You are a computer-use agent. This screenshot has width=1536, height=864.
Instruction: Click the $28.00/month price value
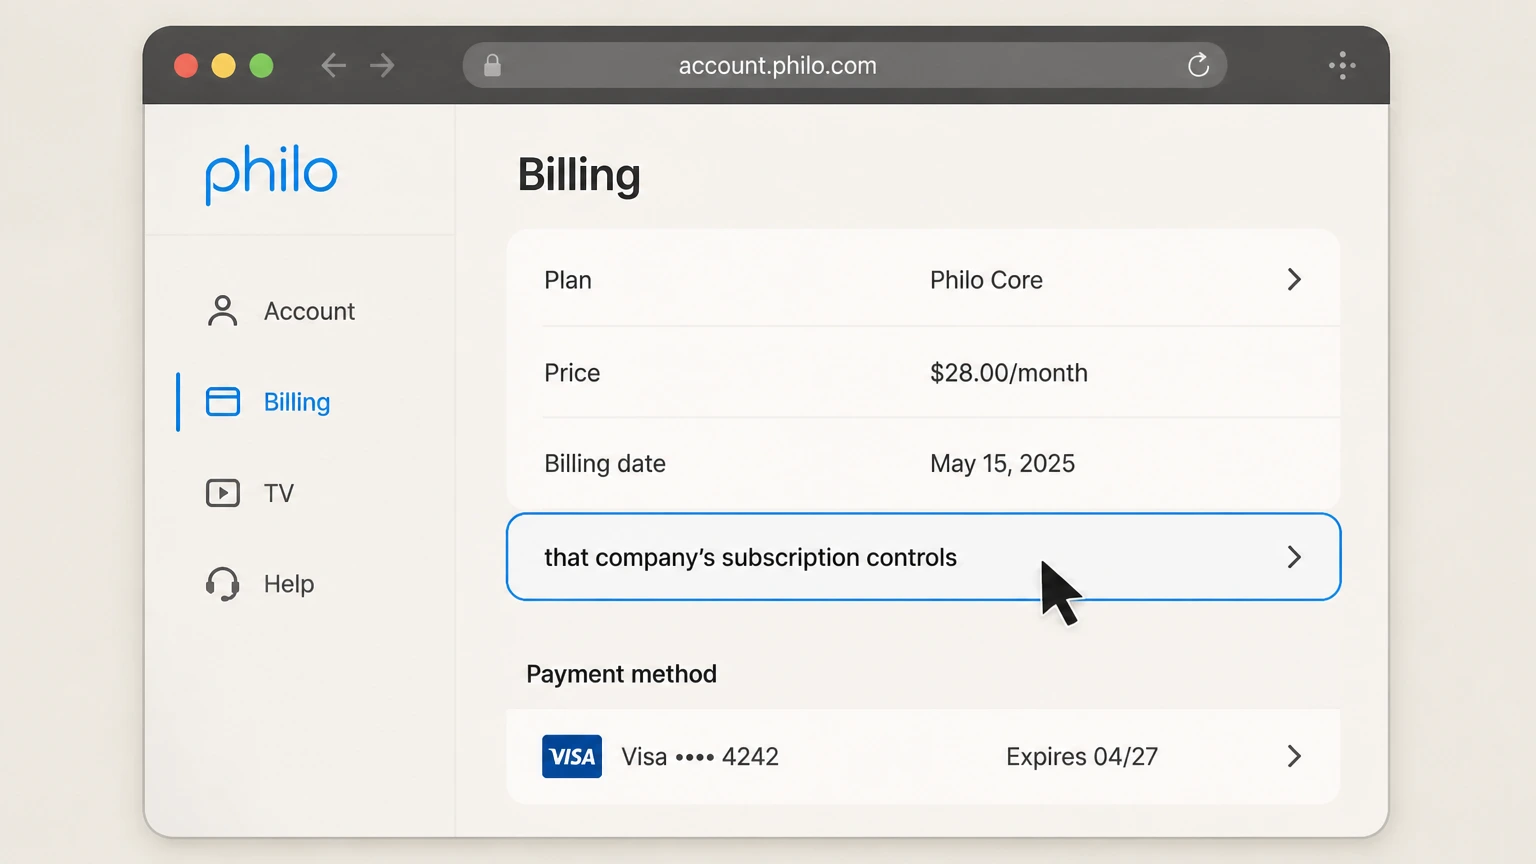[x=1009, y=373]
